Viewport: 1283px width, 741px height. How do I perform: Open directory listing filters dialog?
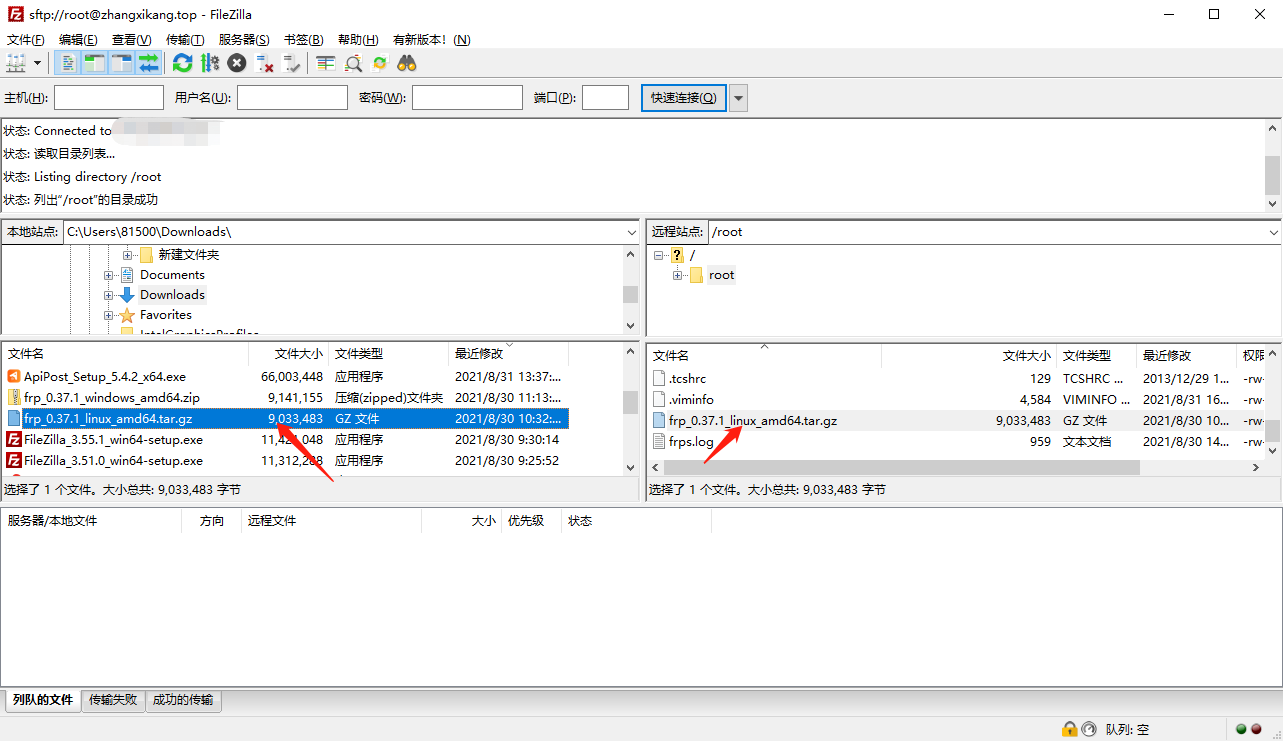326,63
